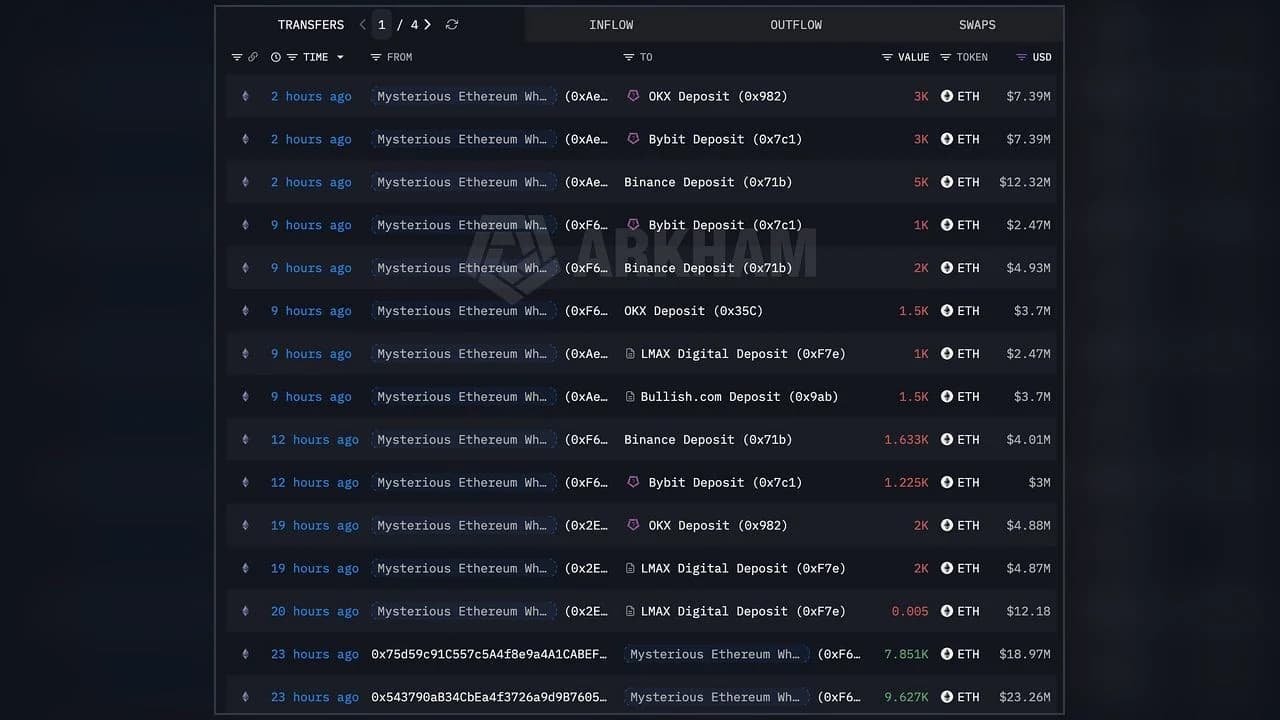Click the (0xF6… address in the $4.93M row
Viewport: 1280px width, 720px height.
(x=586, y=268)
